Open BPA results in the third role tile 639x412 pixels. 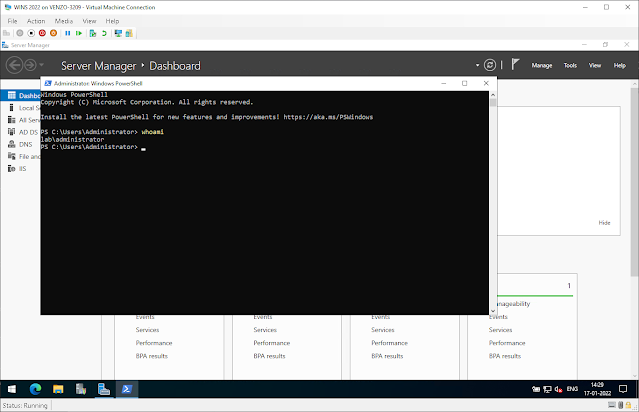click(387, 356)
